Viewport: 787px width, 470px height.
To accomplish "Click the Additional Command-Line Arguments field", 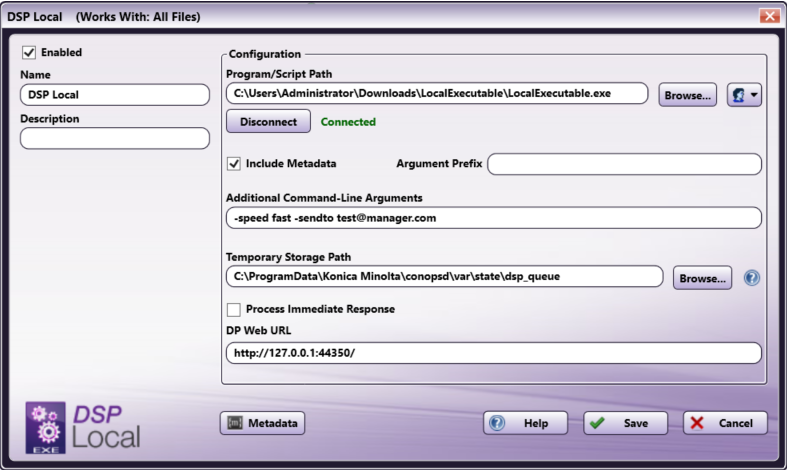I will [494, 218].
